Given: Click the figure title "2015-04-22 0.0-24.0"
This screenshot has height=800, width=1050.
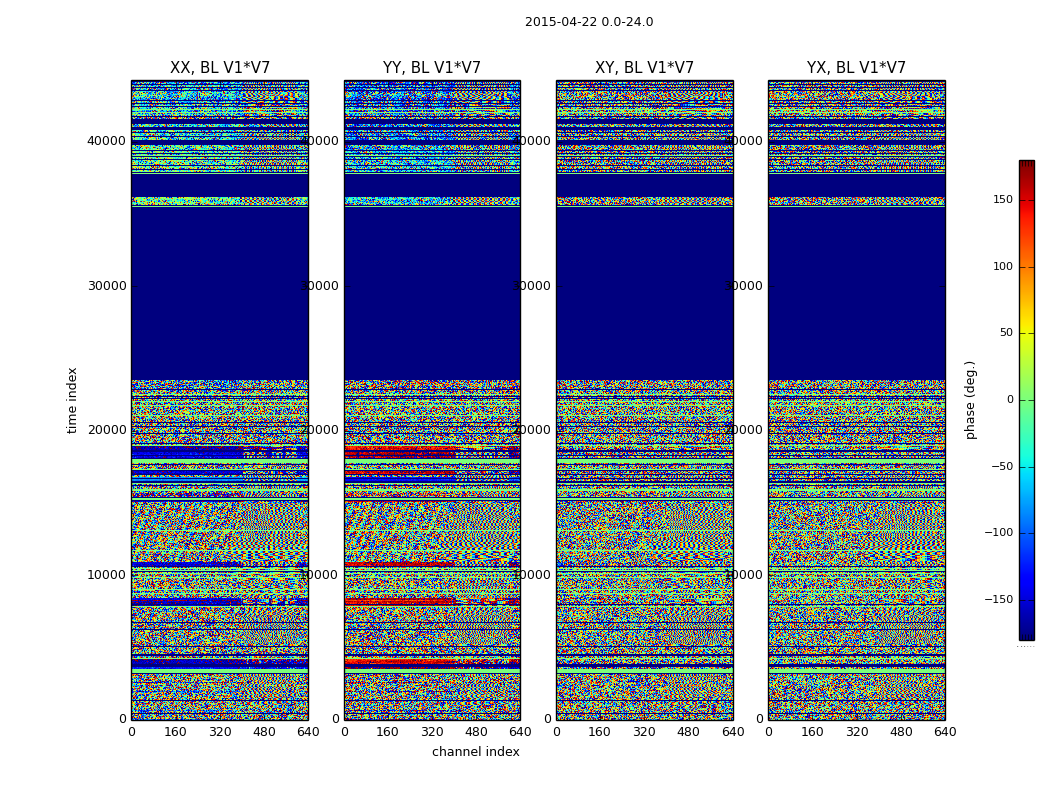Looking at the screenshot, I should pos(589,22).
